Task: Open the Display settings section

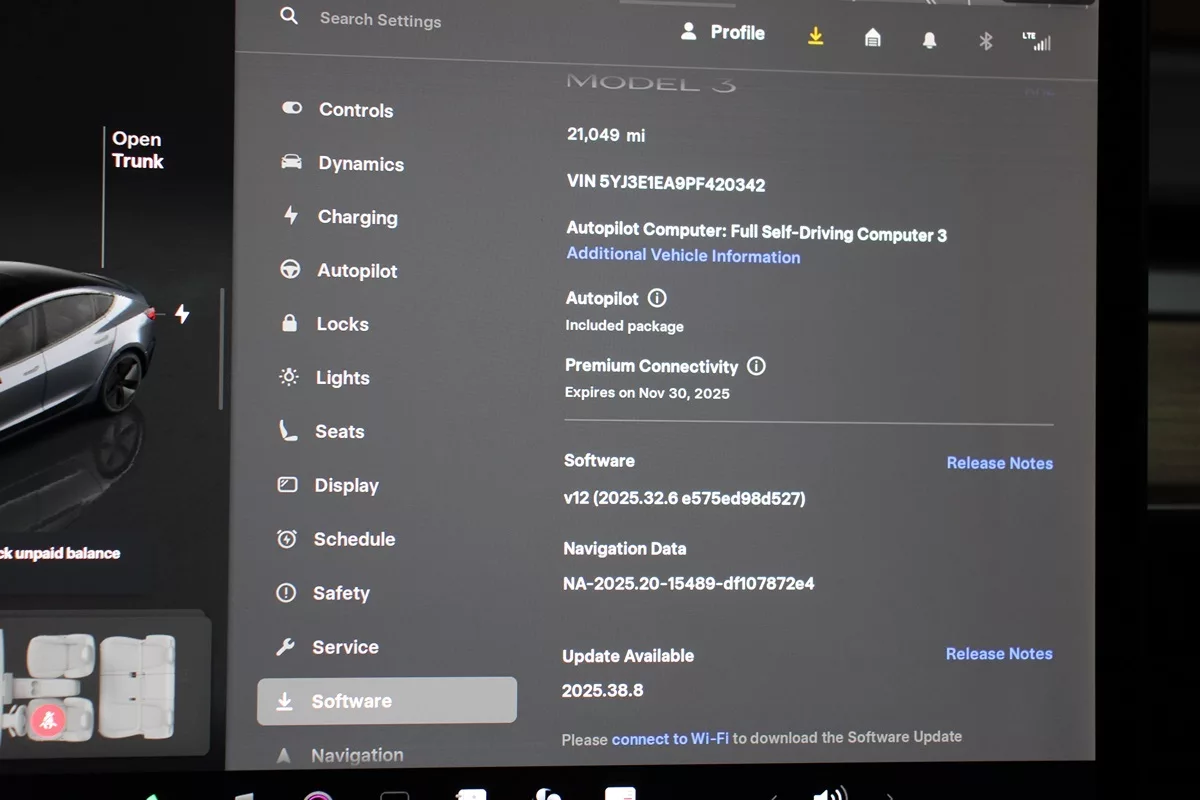Action: point(346,485)
